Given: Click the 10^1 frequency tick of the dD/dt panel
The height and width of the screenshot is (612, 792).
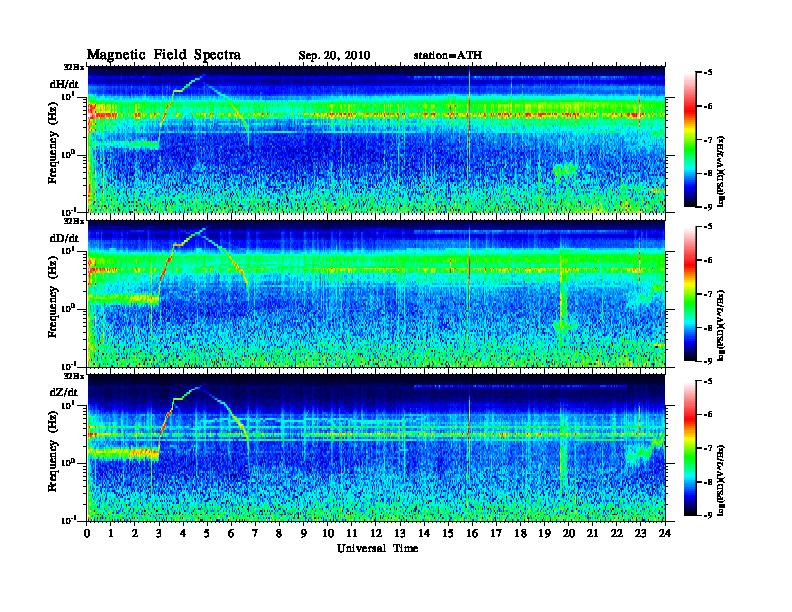Looking at the screenshot, I should click(68, 250).
